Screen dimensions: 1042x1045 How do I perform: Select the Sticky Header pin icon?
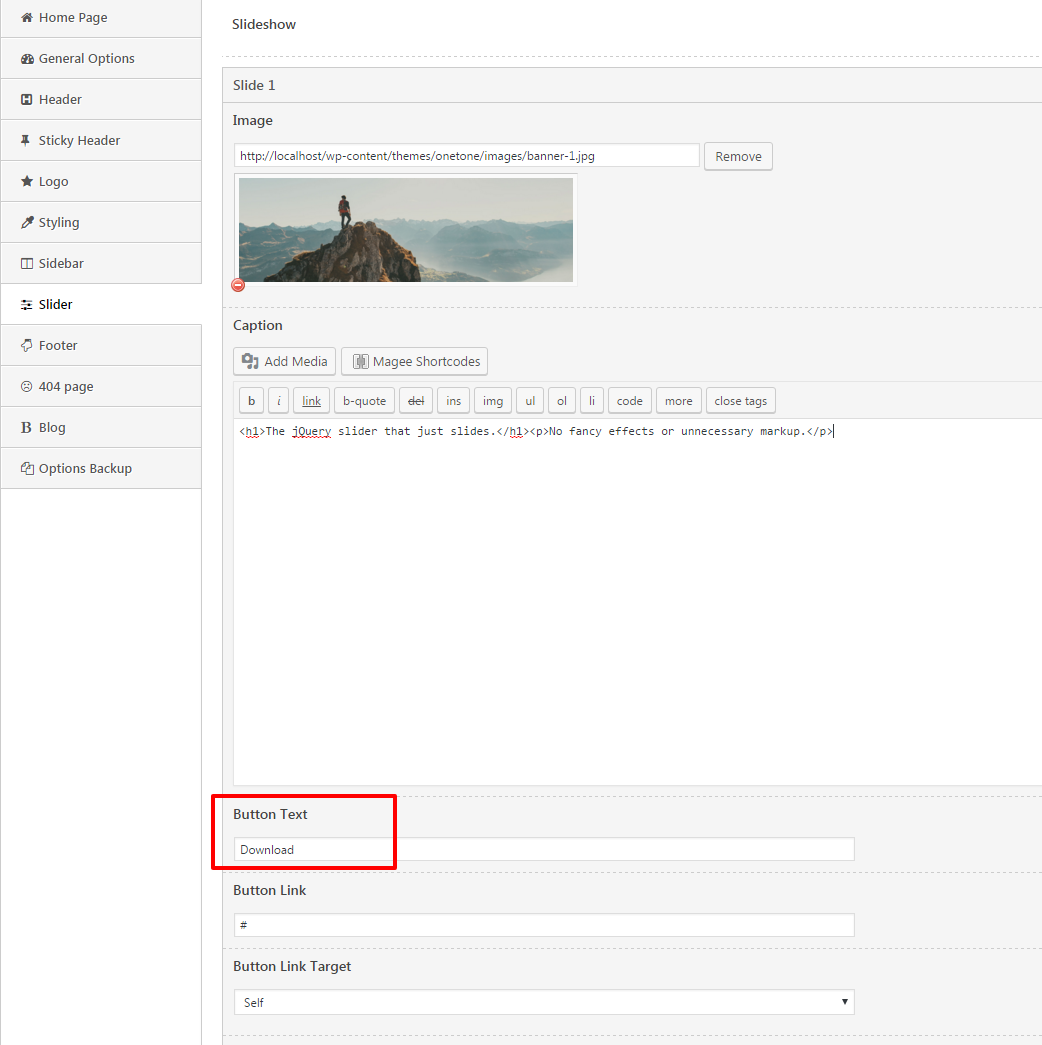pos(25,140)
